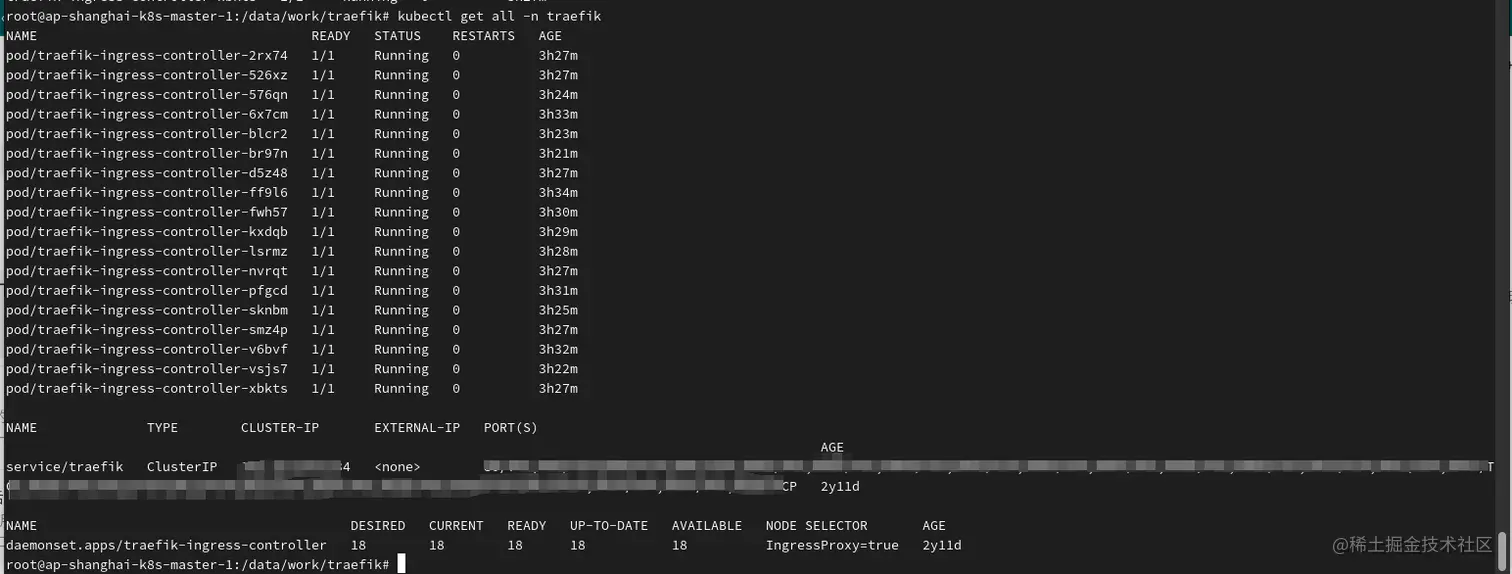
Task: Click pod traefik-ingress-controller-blcr2
Action: click(x=147, y=134)
